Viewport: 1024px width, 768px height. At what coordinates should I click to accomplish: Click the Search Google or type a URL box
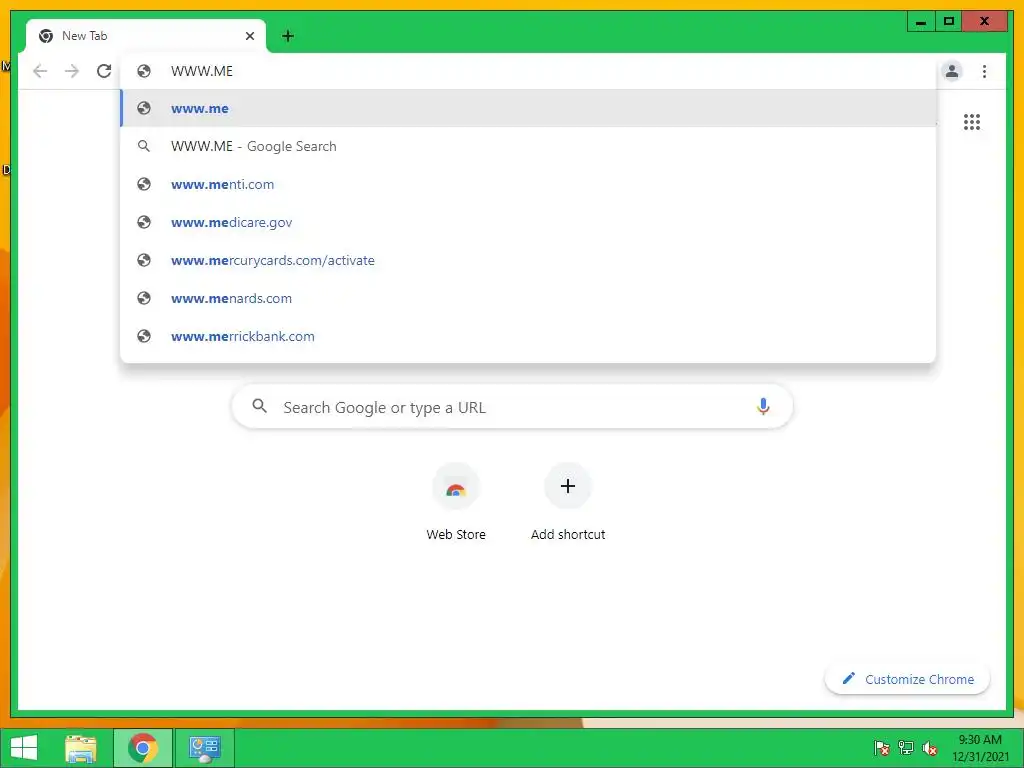coord(512,407)
